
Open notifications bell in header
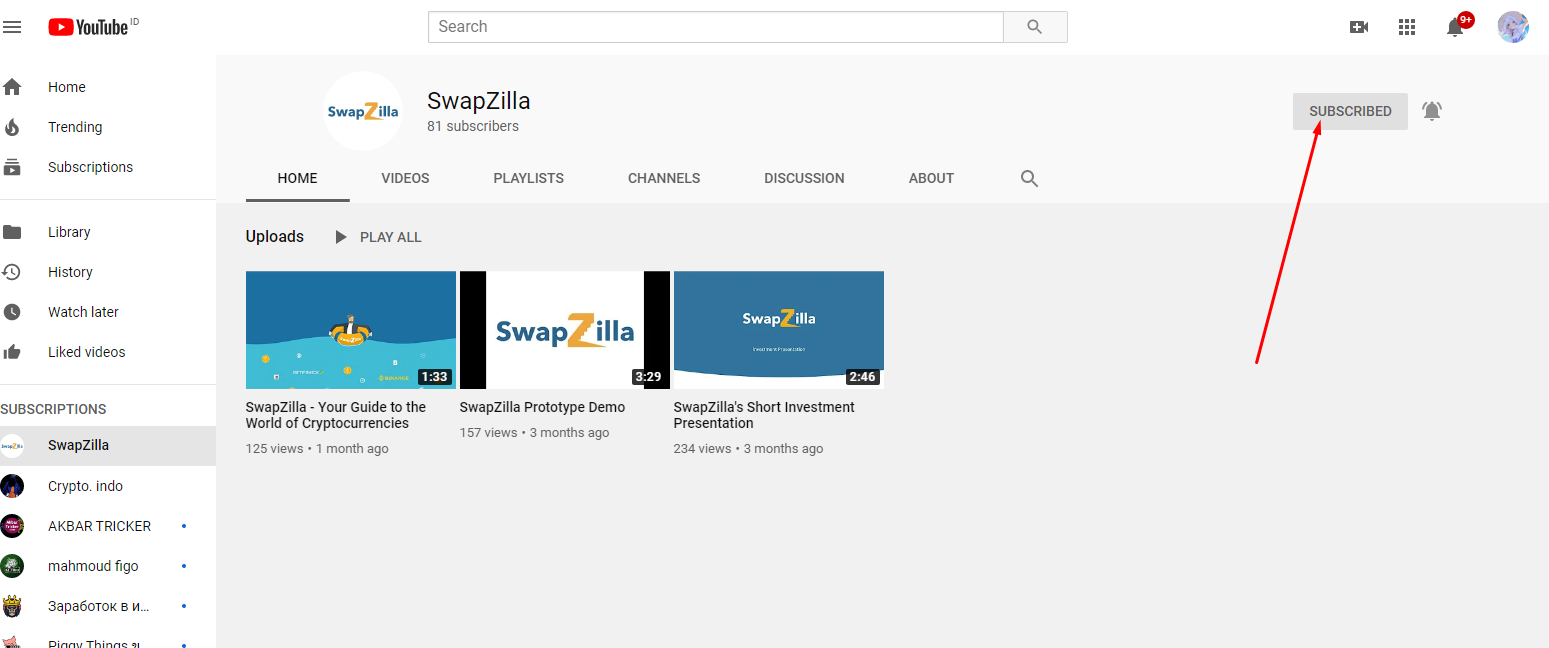pos(1456,27)
